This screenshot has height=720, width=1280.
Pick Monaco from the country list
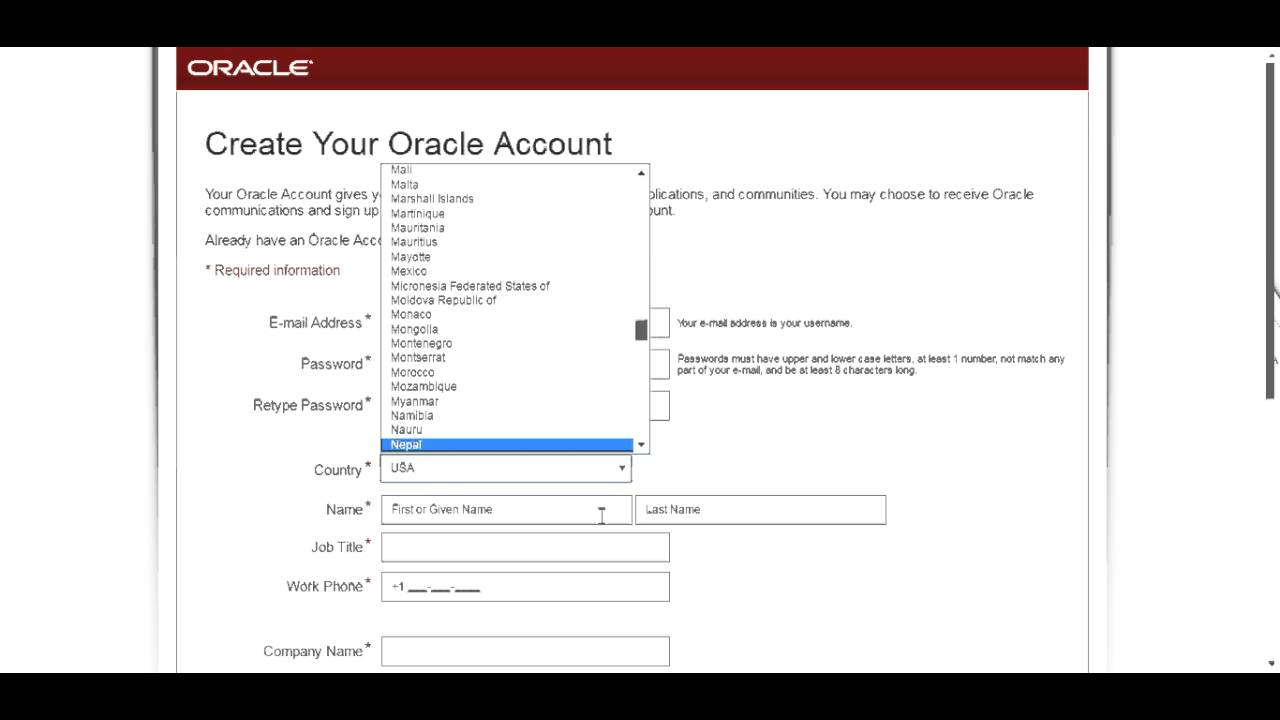coord(507,314)
